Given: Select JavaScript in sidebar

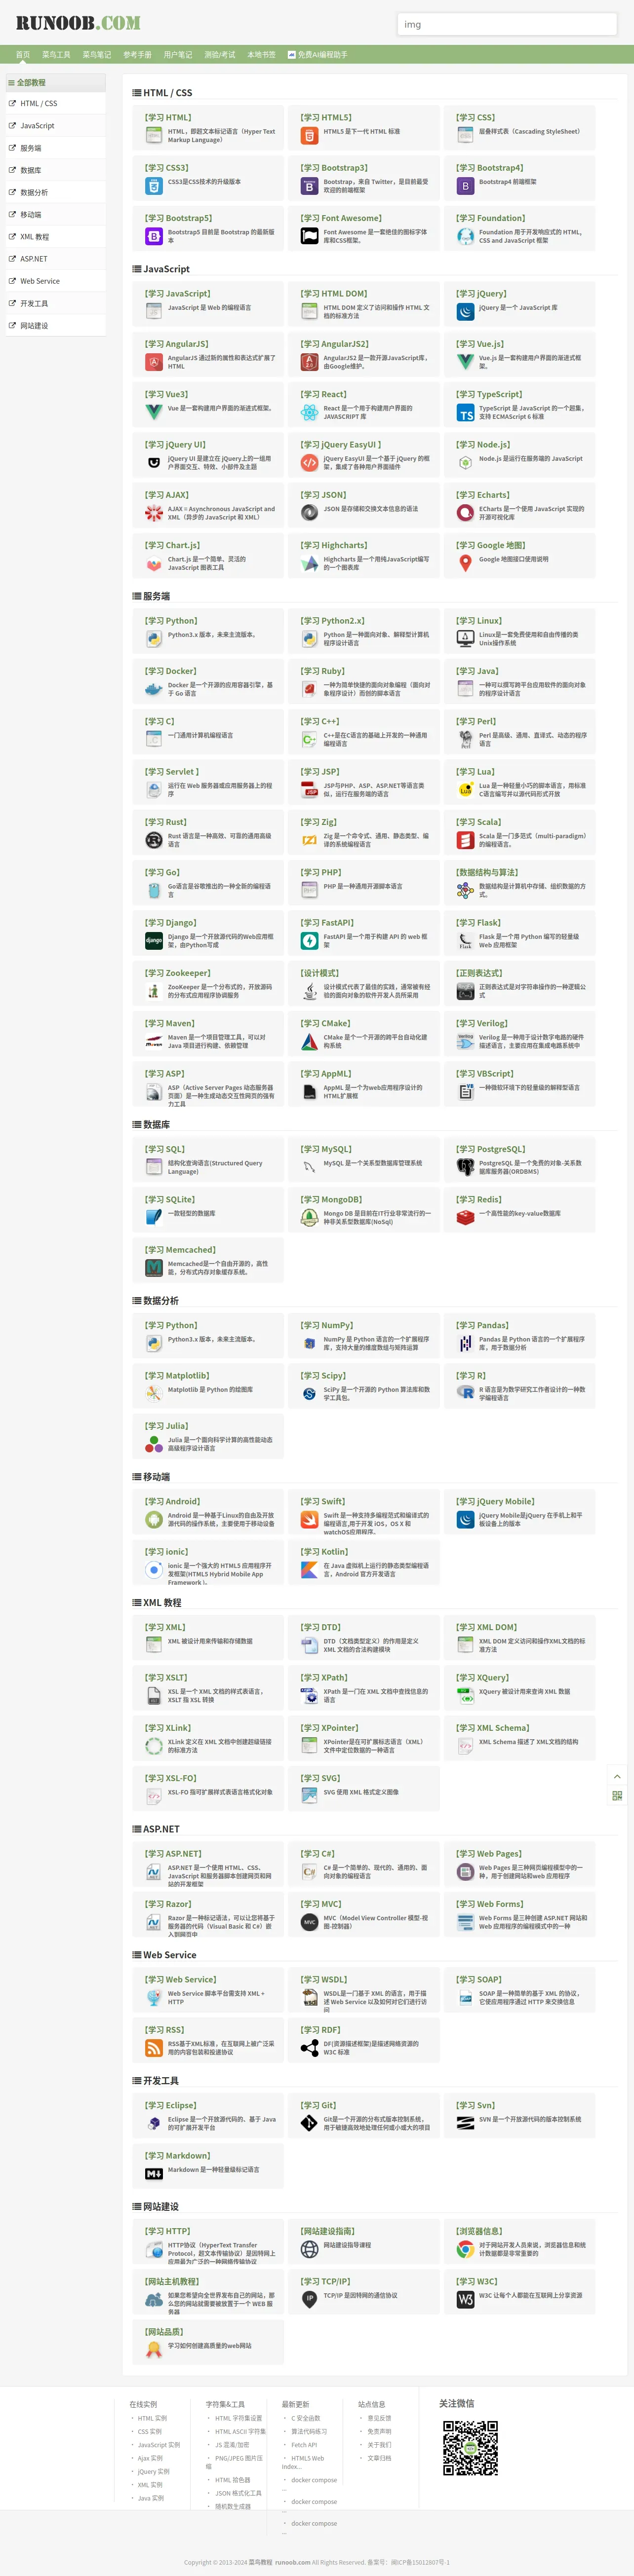Looking at the screenshot, I should (55, 126).
